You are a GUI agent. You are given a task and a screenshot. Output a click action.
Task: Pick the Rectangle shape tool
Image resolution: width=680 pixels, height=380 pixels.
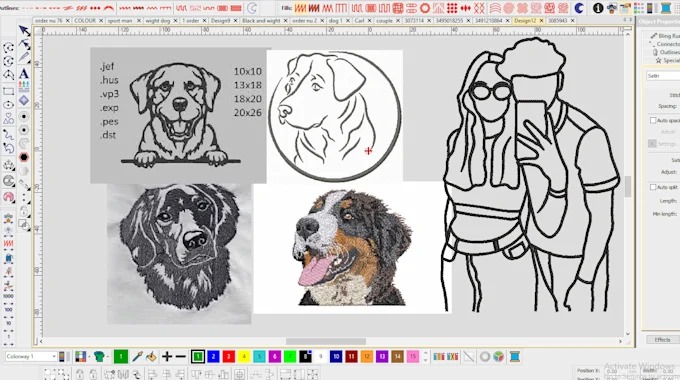pyautogui.click(x=8, y=92)
